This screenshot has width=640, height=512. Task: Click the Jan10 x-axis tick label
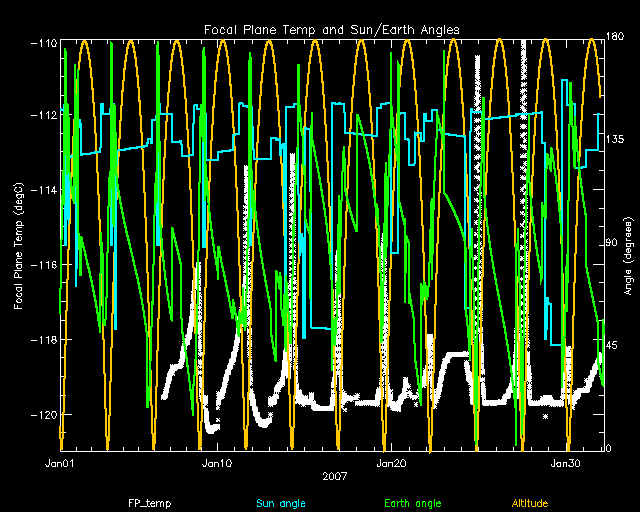(218, 464)
